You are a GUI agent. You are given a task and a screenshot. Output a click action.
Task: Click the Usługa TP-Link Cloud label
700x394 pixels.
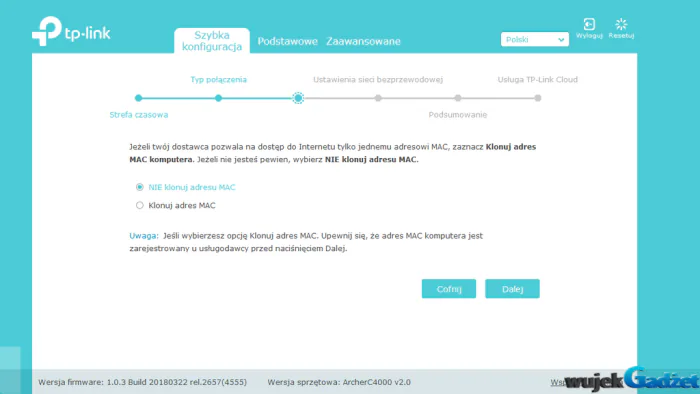point(538,79)
